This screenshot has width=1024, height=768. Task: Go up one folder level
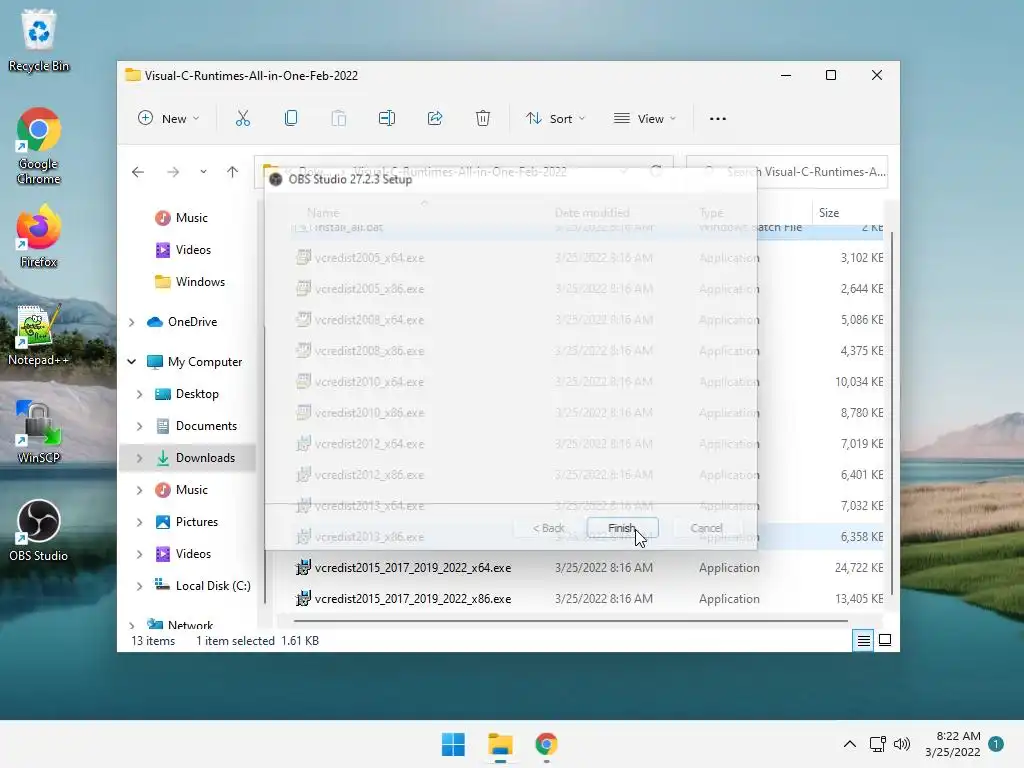point(232,172)
